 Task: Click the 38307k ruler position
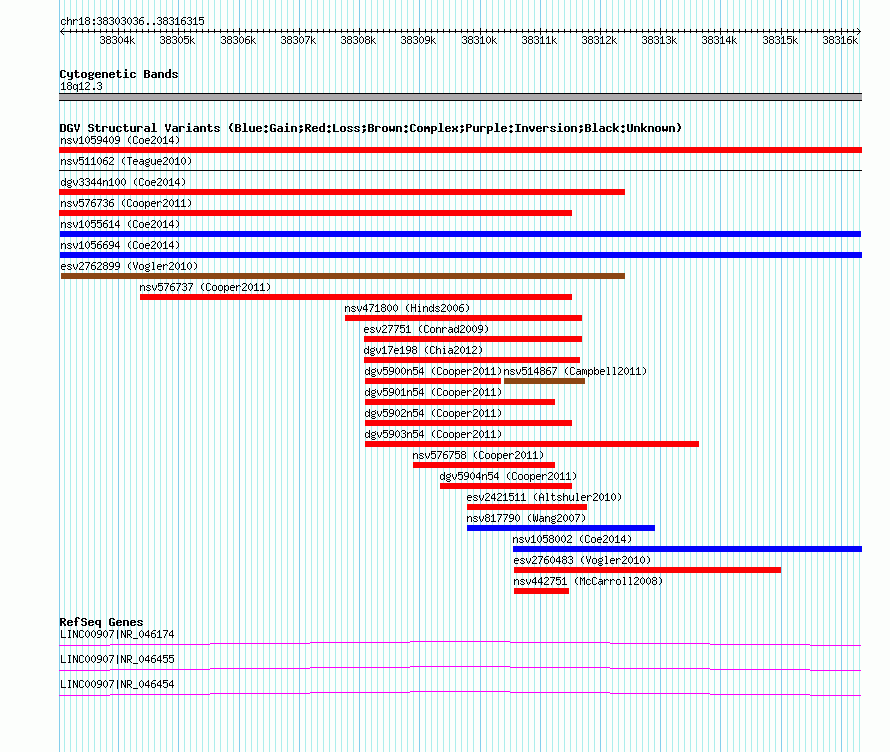tap(298, 40)
